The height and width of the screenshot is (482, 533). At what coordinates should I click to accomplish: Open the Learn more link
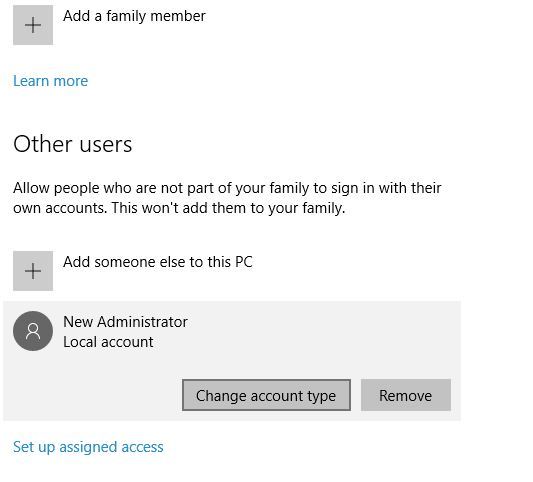50,81
